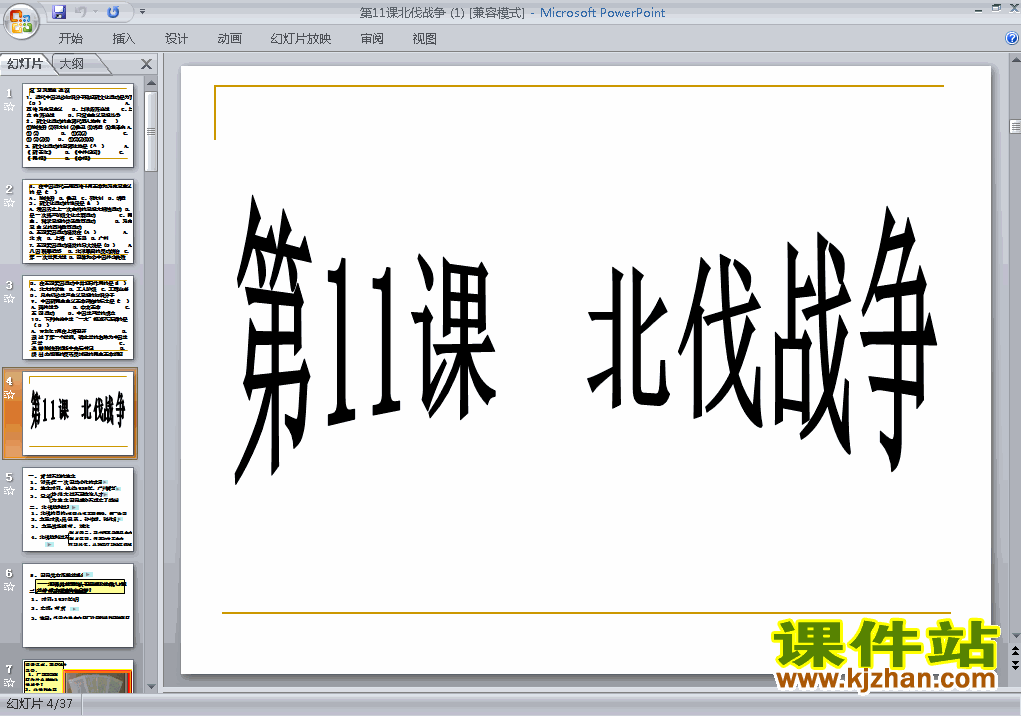Switch to the 大纲 pane tab
The width and height of the screenshot is (1021, 716).
click(72, 64)
